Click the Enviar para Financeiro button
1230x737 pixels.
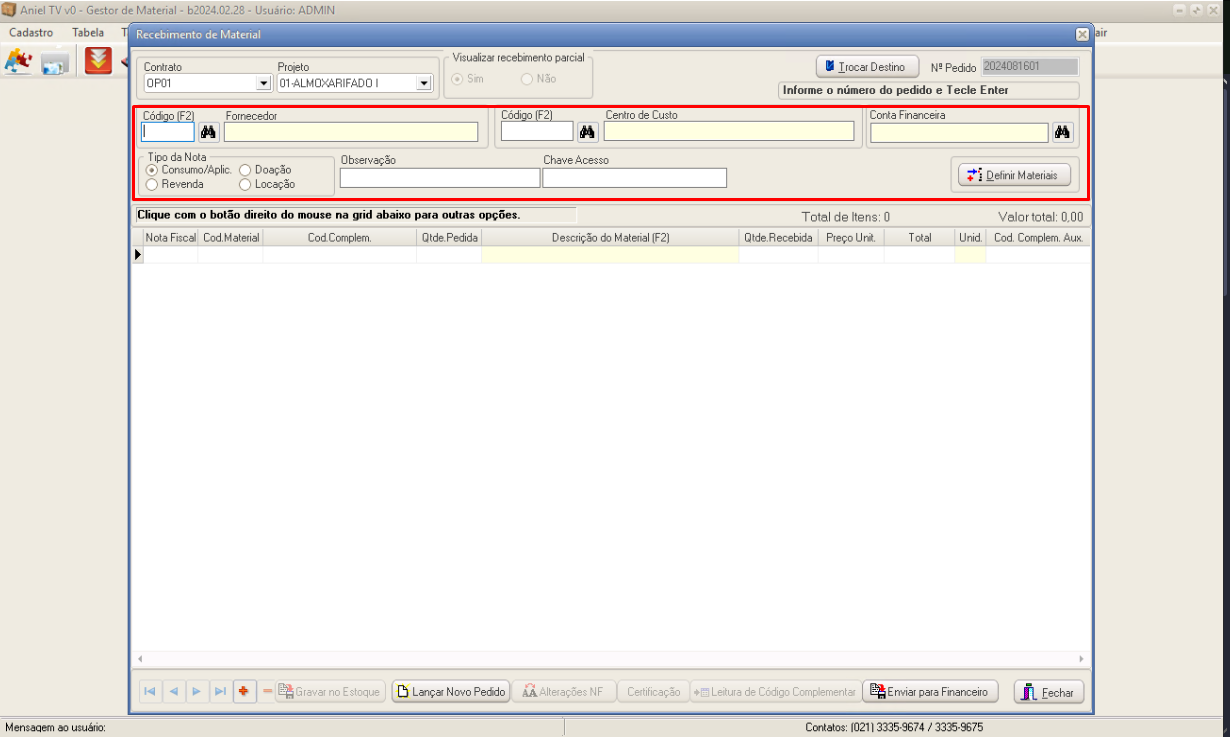coord(930,692)
